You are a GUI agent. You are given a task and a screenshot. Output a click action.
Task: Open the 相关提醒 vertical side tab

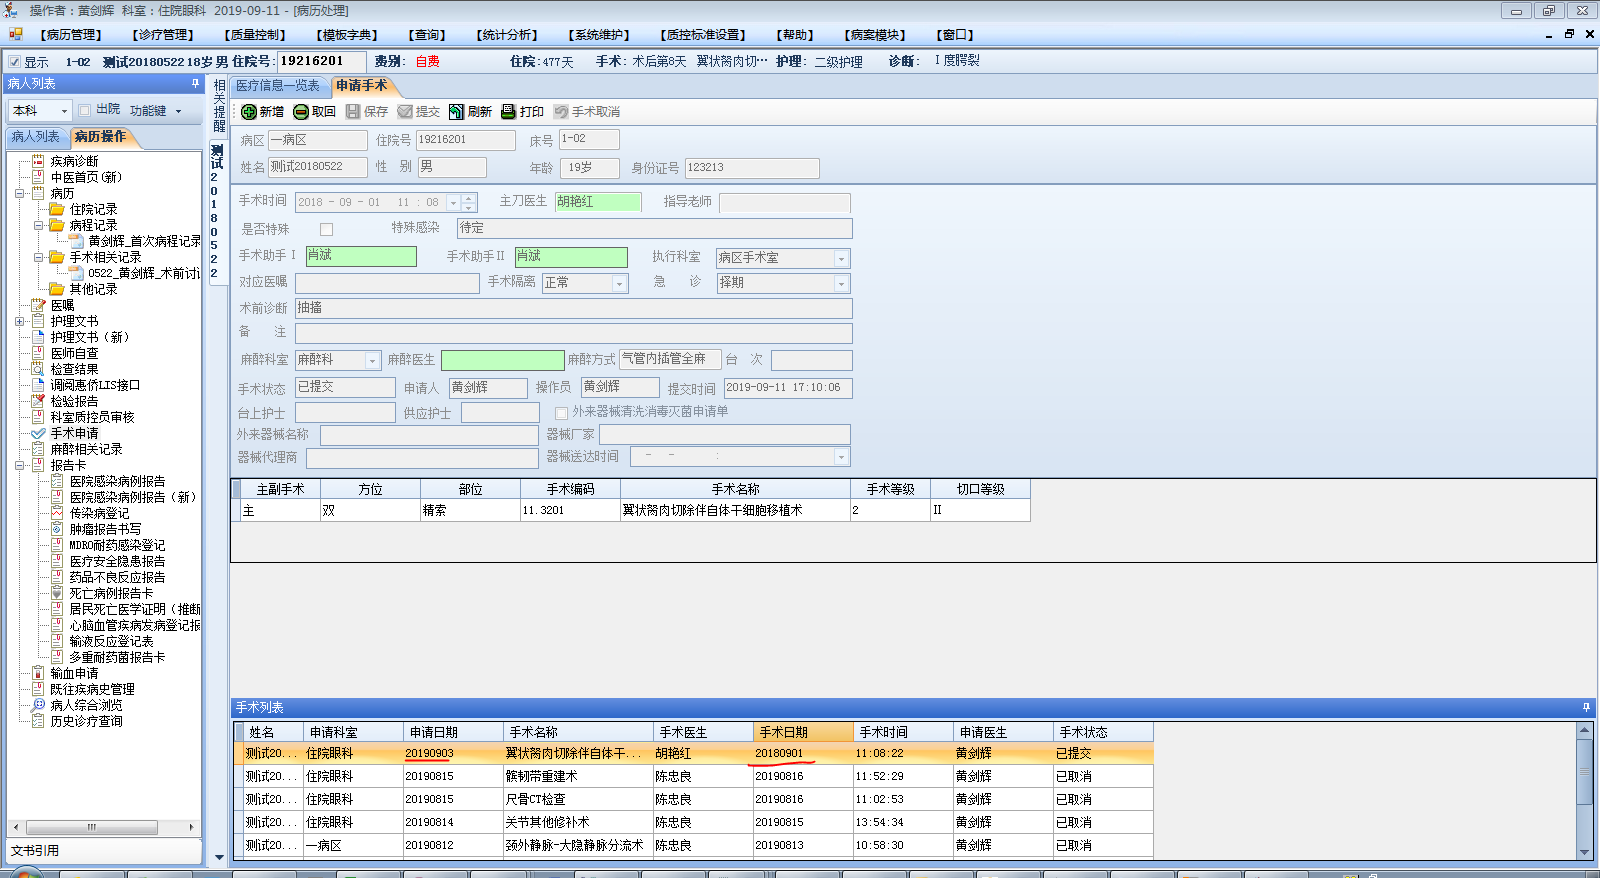click(x=219, y=106)
